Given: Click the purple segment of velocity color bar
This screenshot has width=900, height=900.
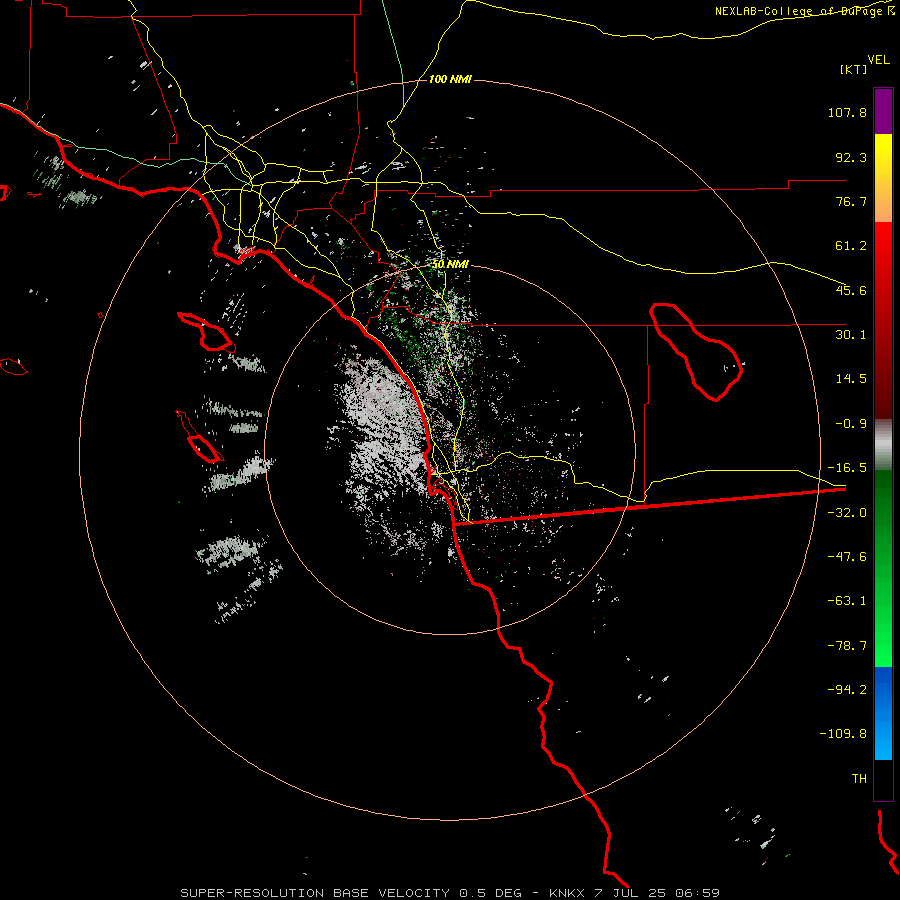Looking at the screenshot, I should point(883,111).
